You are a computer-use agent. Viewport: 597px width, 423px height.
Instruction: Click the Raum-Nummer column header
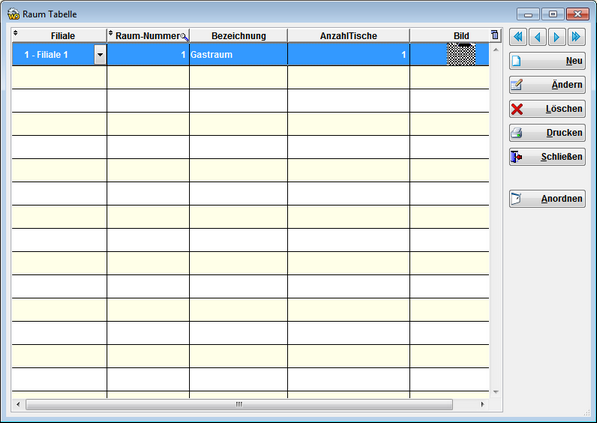click(148, 36)
